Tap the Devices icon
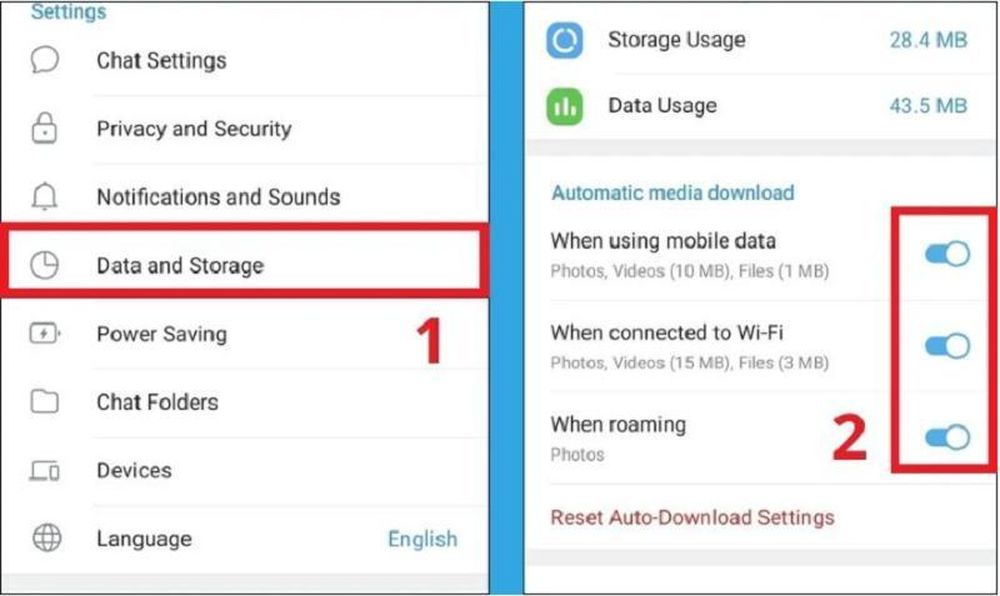Viewport: 1000px width, 596px height. click(45, 470)
